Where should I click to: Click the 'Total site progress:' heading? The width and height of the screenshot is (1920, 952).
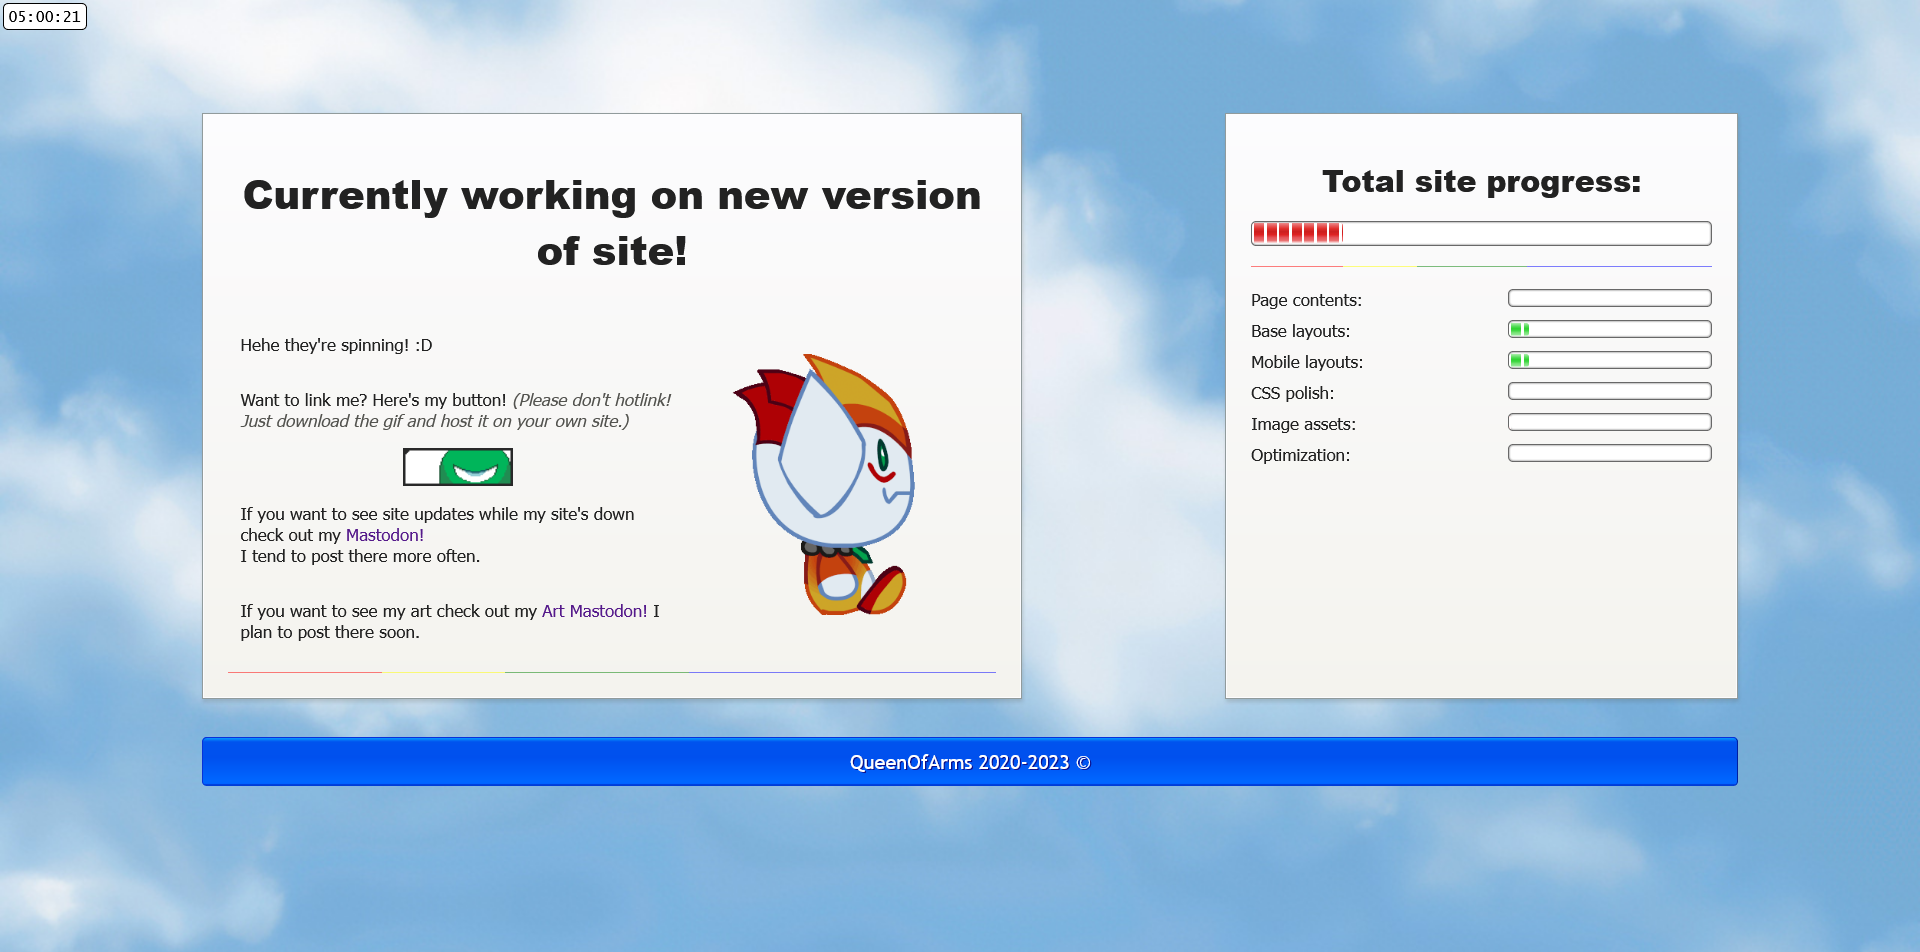click(1481, 181)
